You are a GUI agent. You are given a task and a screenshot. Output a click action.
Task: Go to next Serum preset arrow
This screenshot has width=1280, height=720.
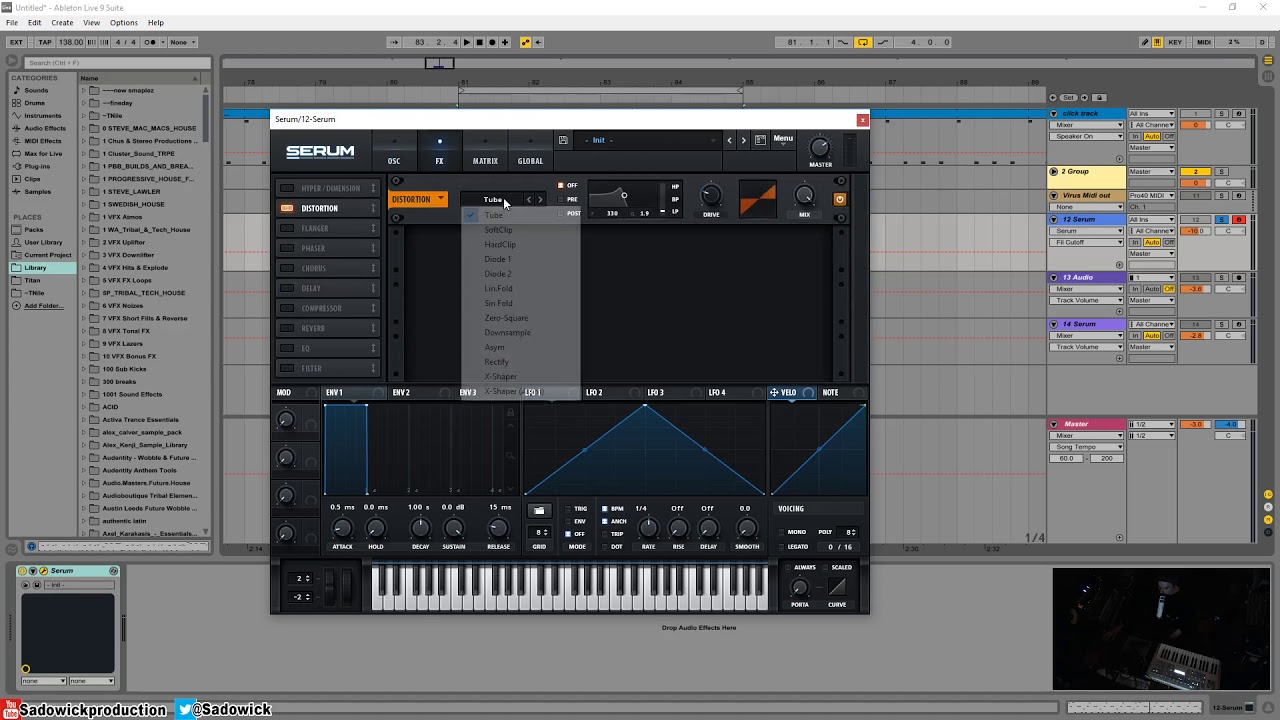click(x=743, y=140)
